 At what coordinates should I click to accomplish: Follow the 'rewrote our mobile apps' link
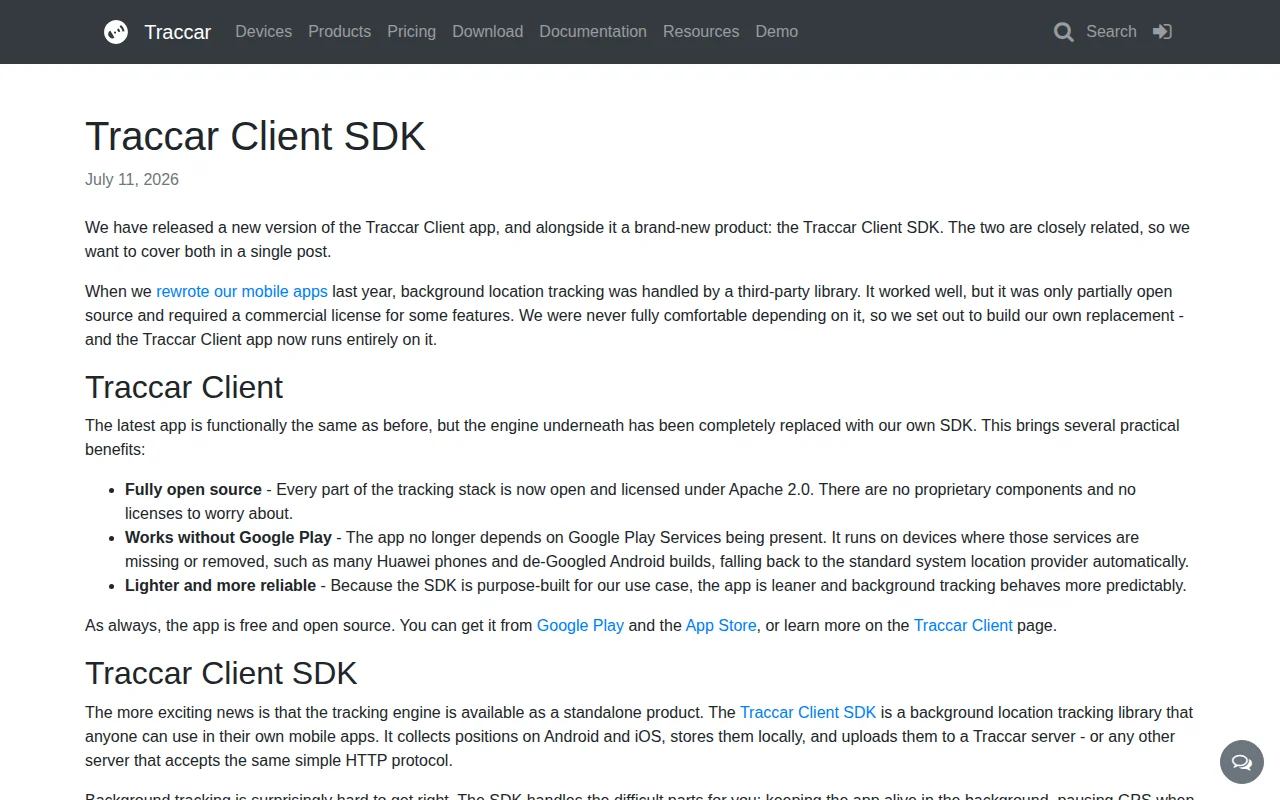coord(242,292)
